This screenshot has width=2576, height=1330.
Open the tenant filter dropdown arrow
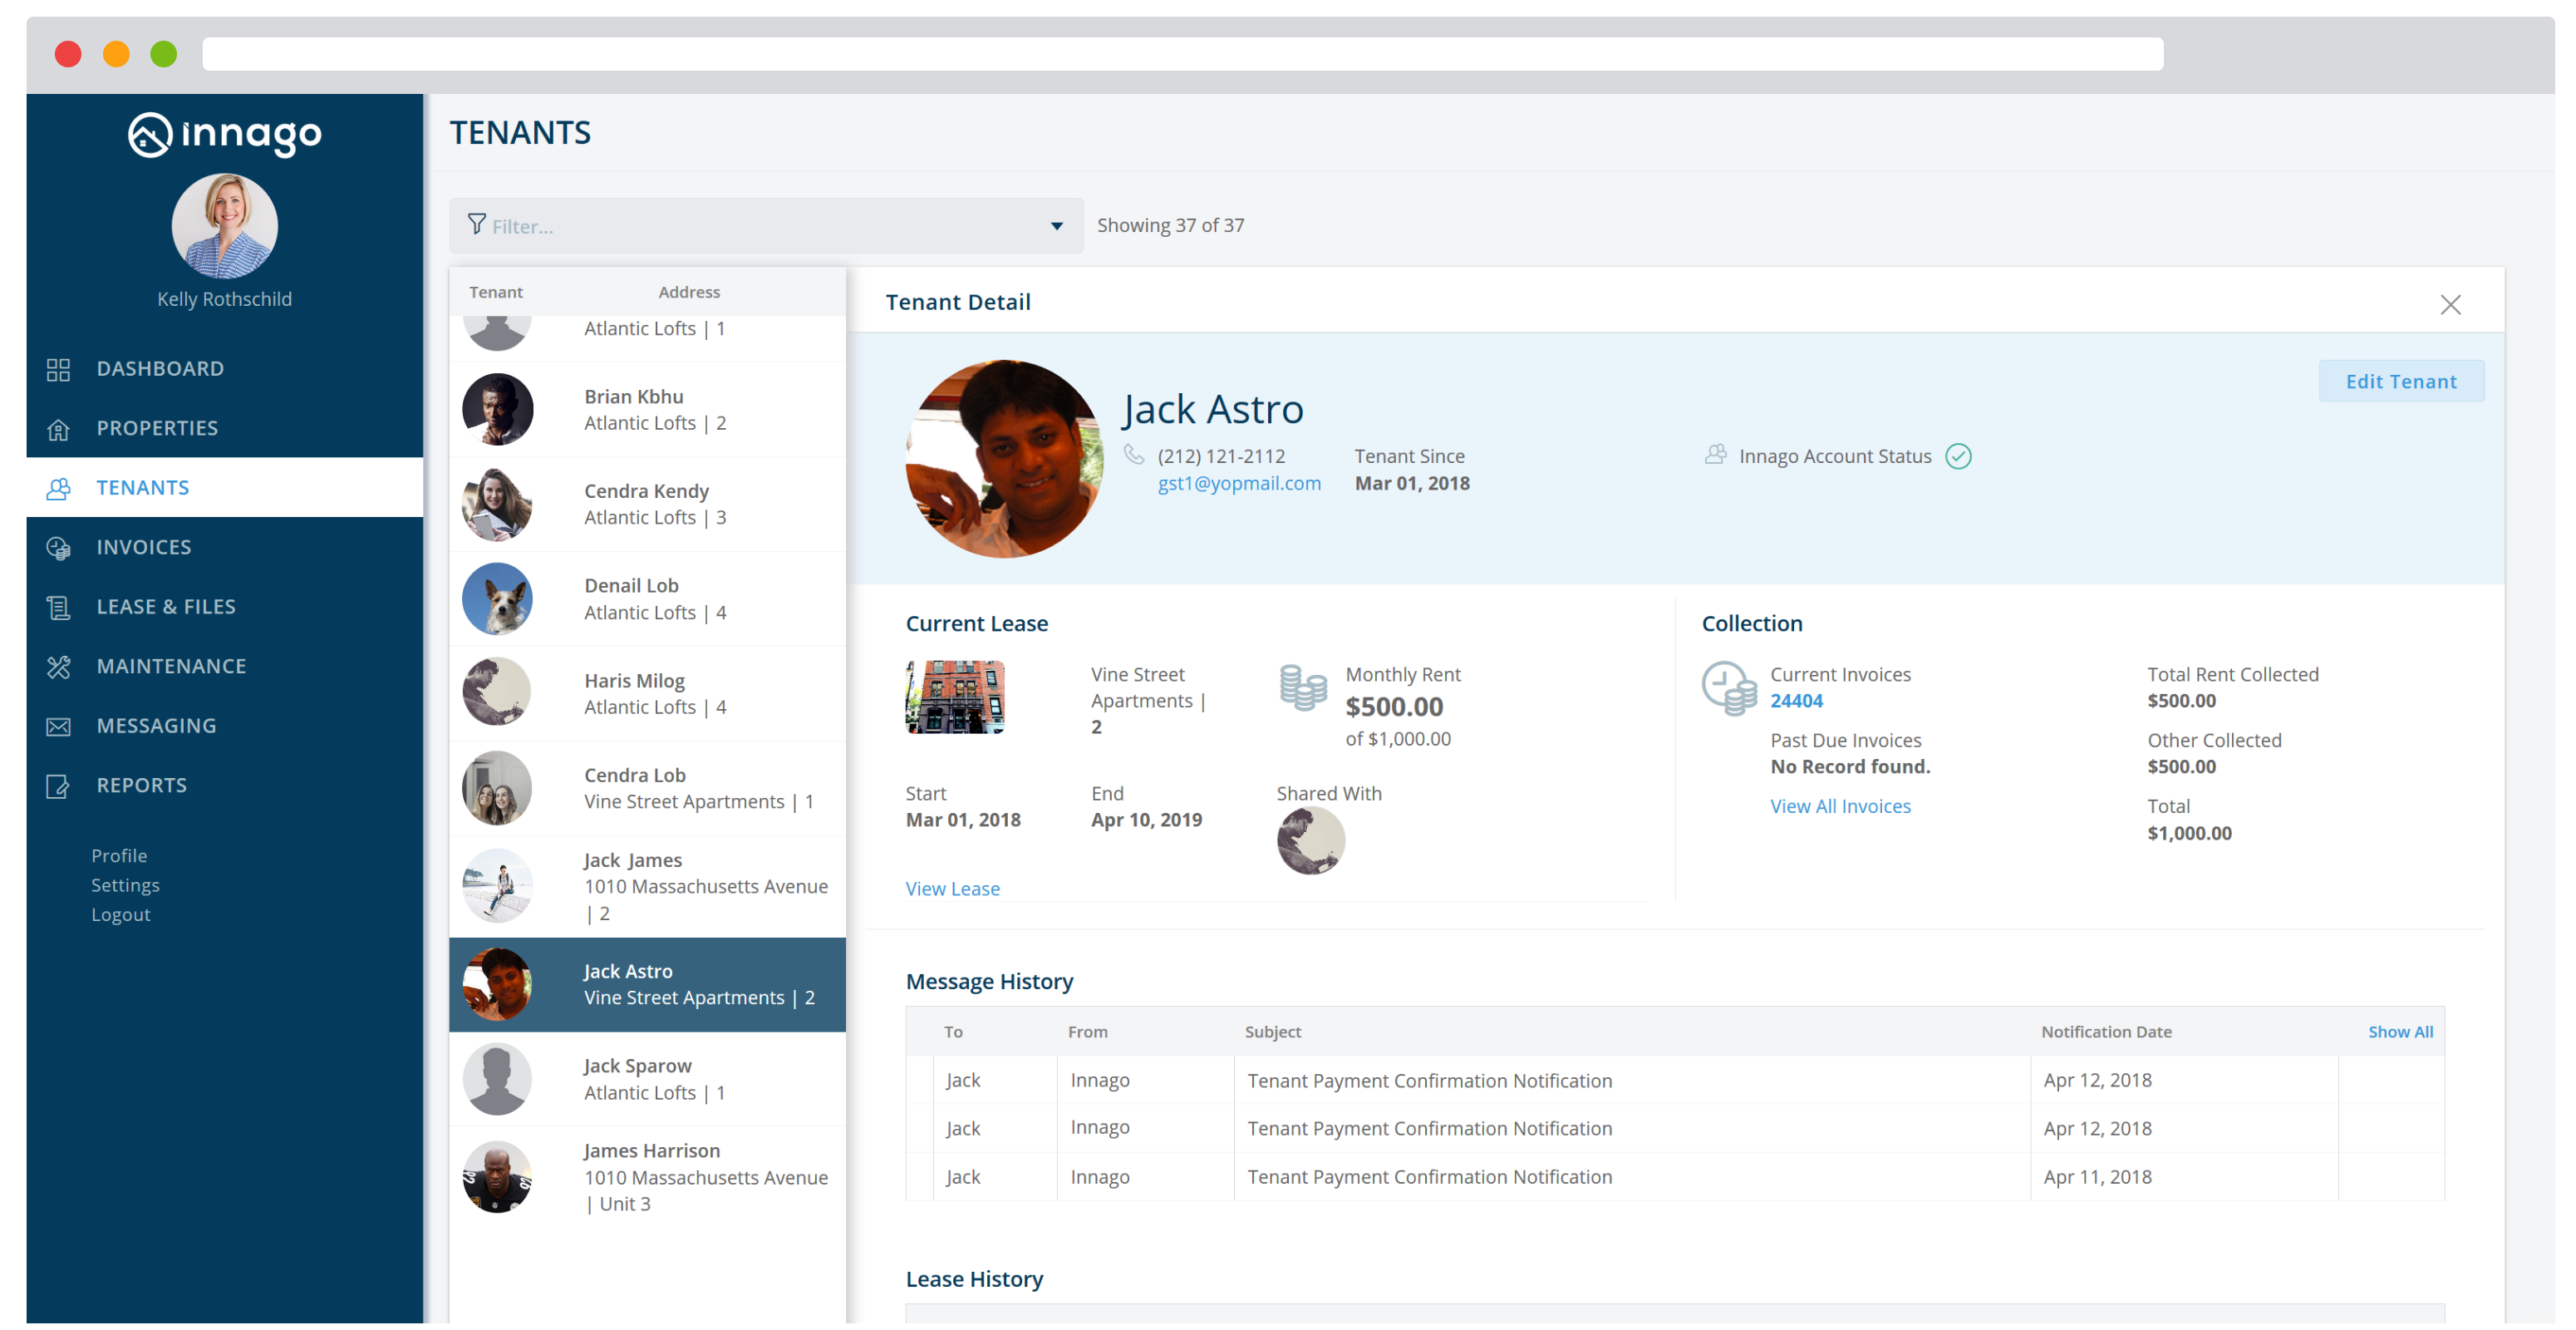(1056, 226)
